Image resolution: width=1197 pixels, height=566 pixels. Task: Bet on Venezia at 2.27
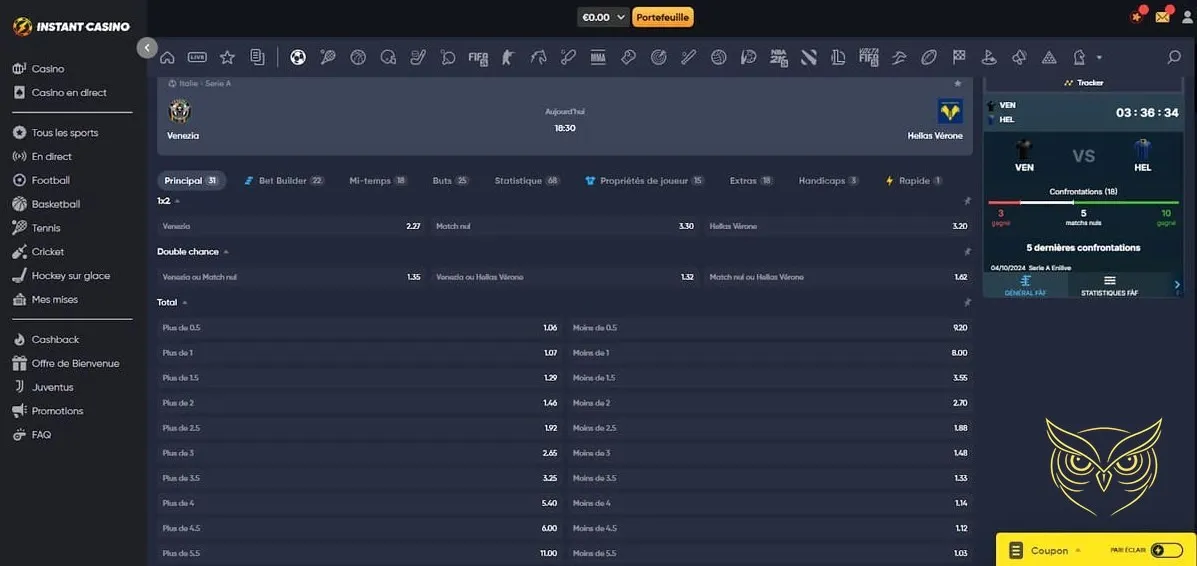(292, 226)
